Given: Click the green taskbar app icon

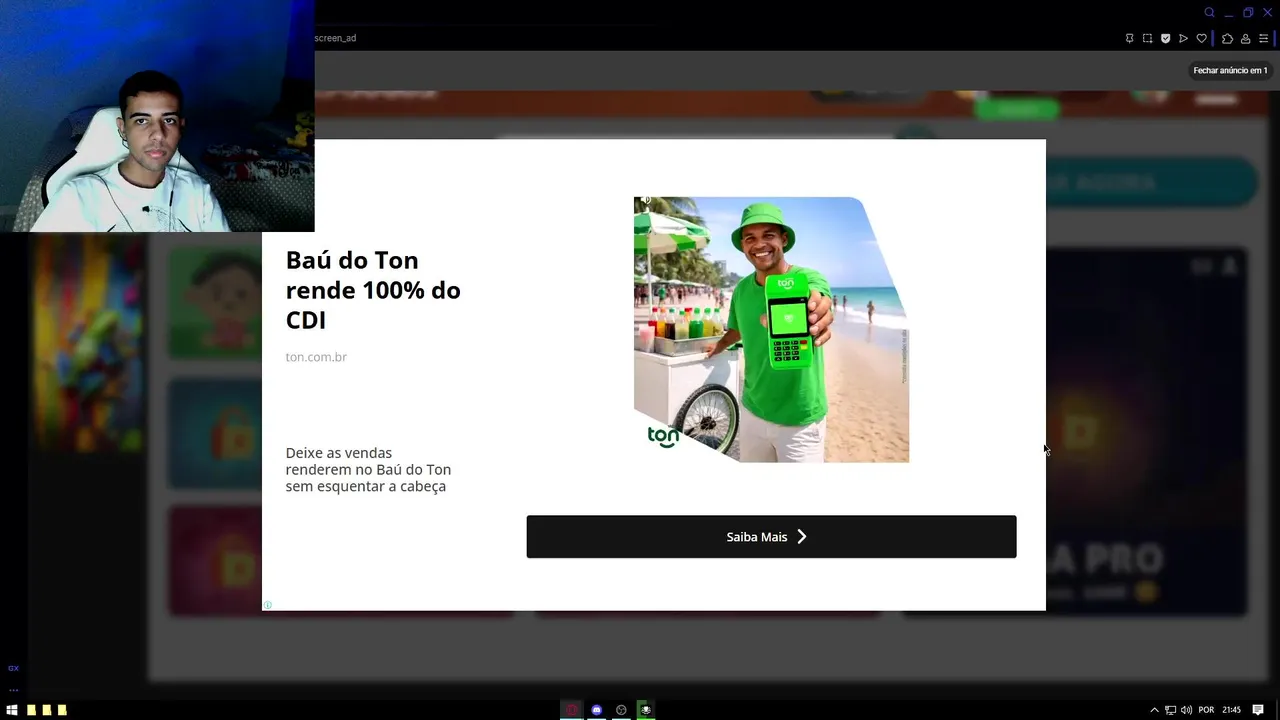Looking at the screenshot, I should click(646, 710).
